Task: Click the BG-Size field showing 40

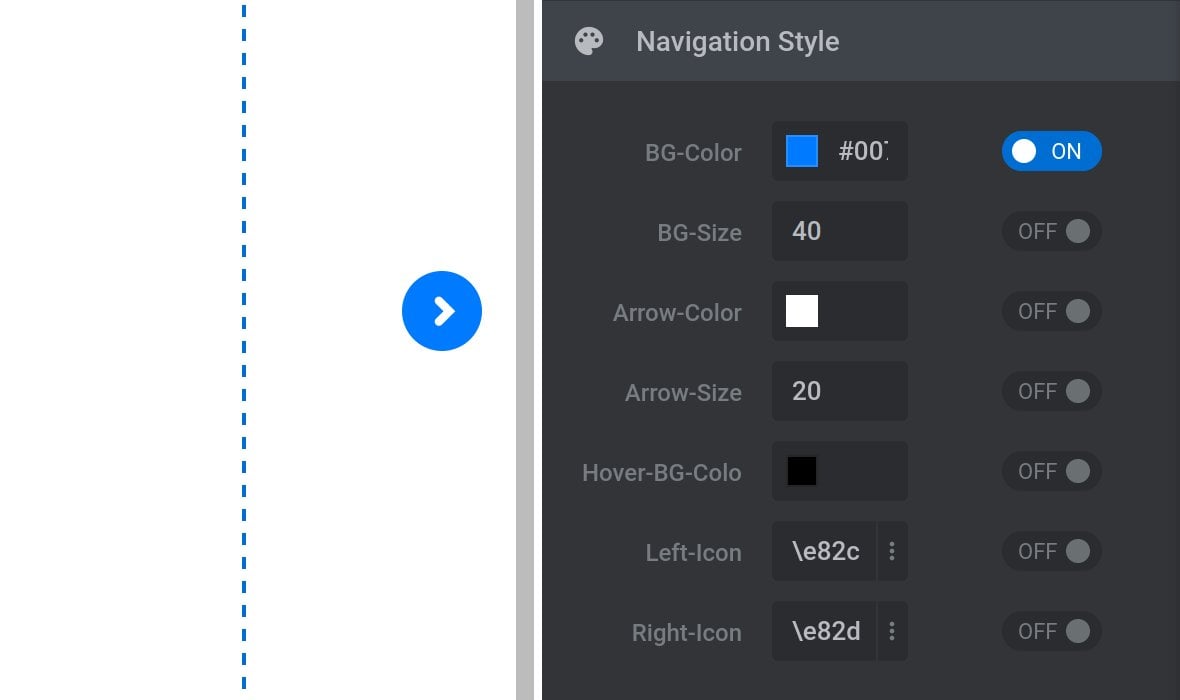Action: [x=839, y=231]
